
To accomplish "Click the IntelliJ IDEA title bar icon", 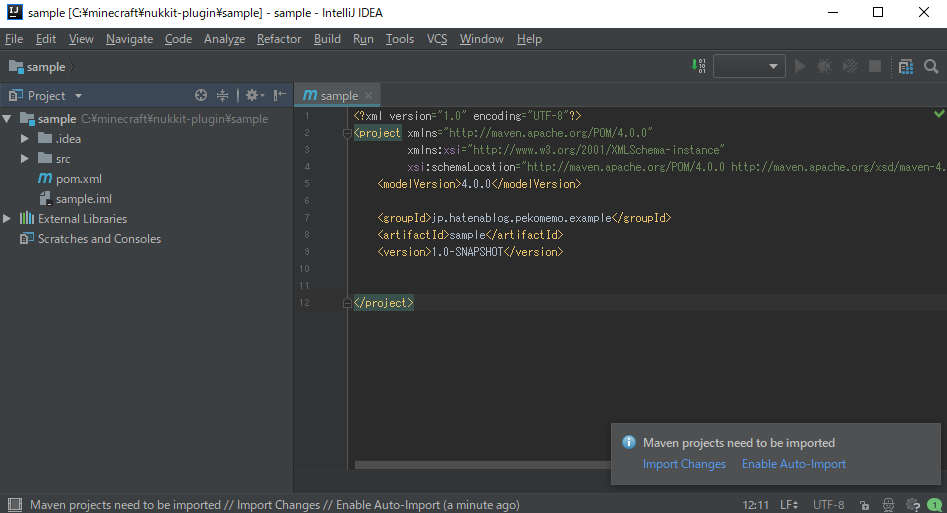I will pyautogui.click(x=14, y=12).
